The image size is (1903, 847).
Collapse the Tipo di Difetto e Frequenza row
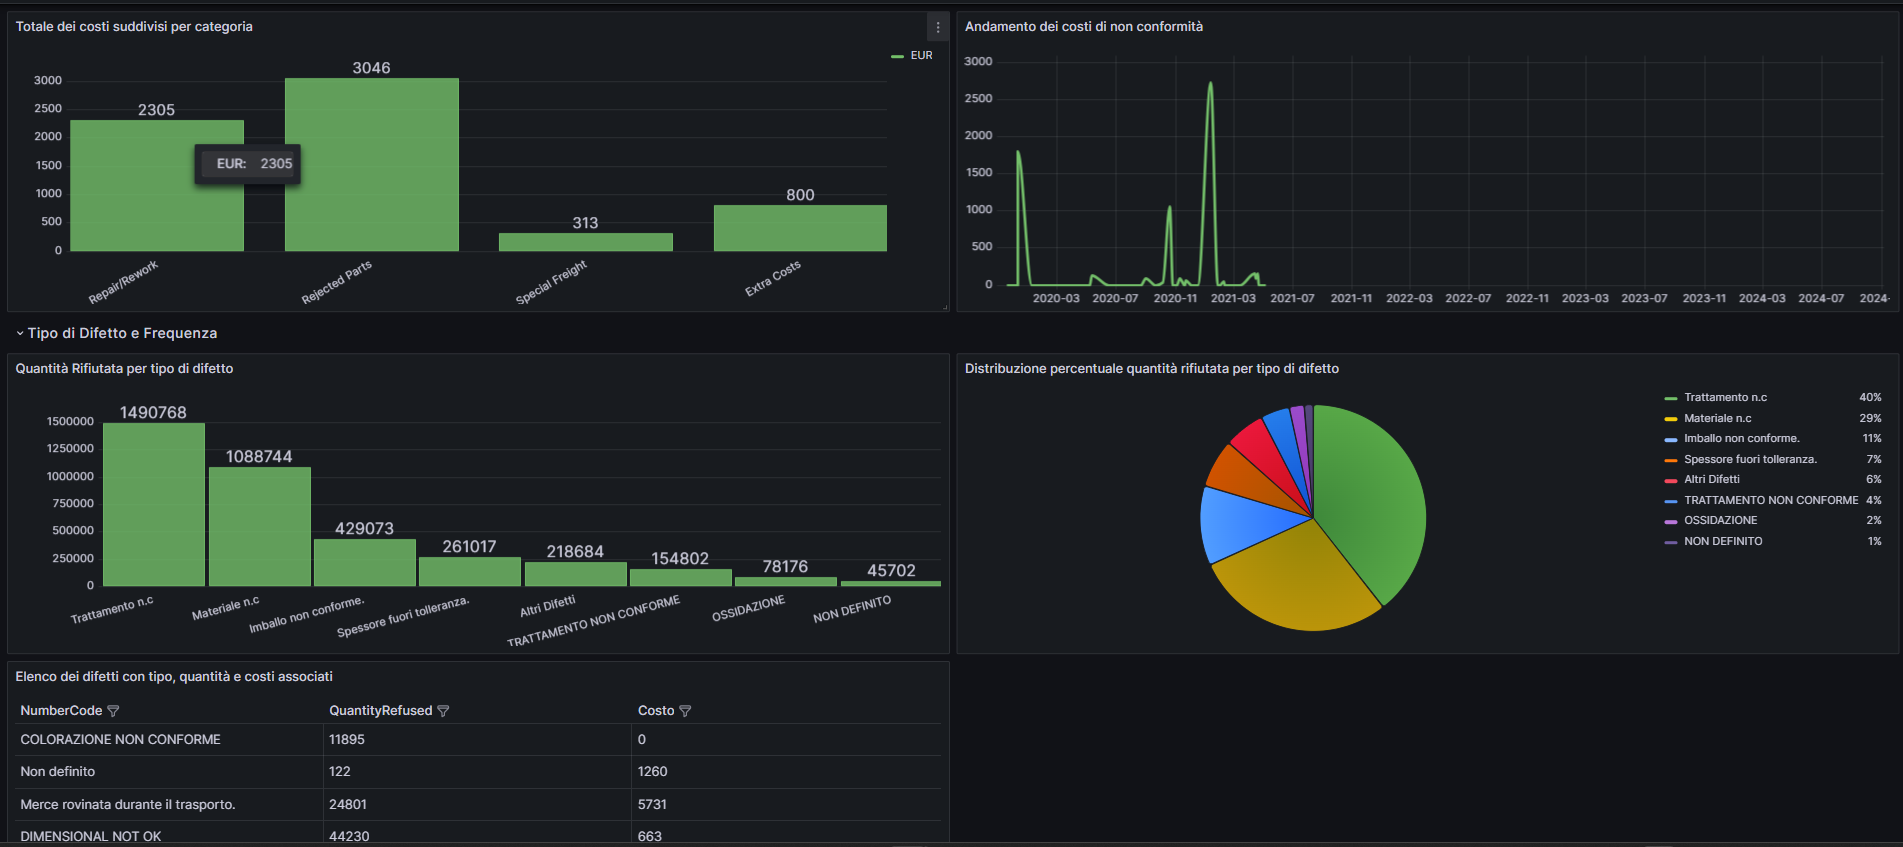(20, 333)
